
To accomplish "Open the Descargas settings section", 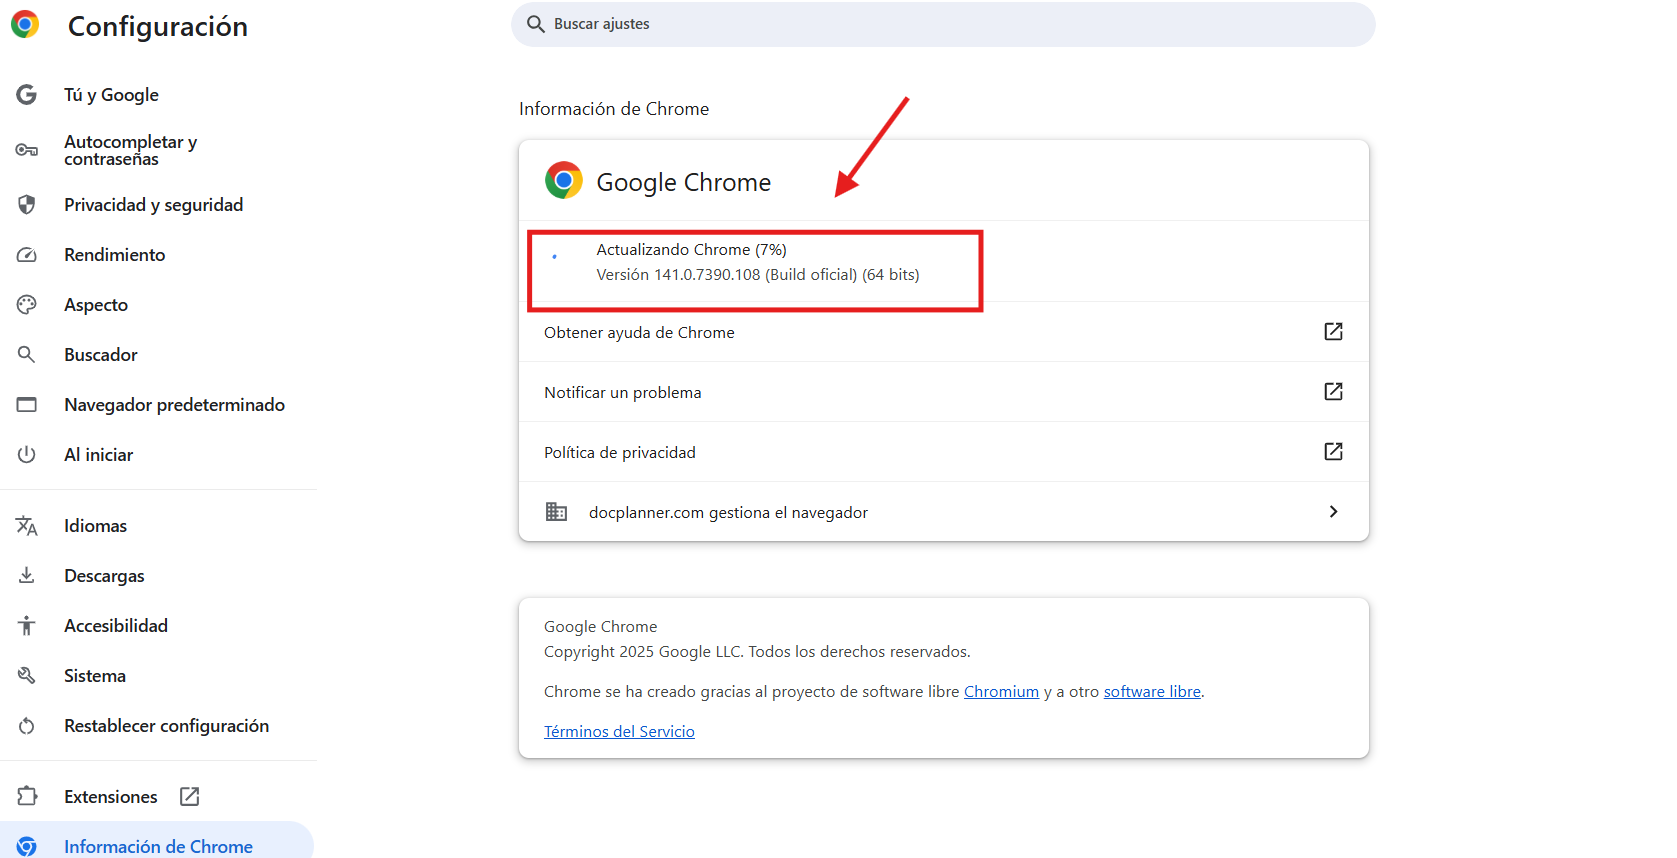I will pyautogui.click(x=104, y=576).
